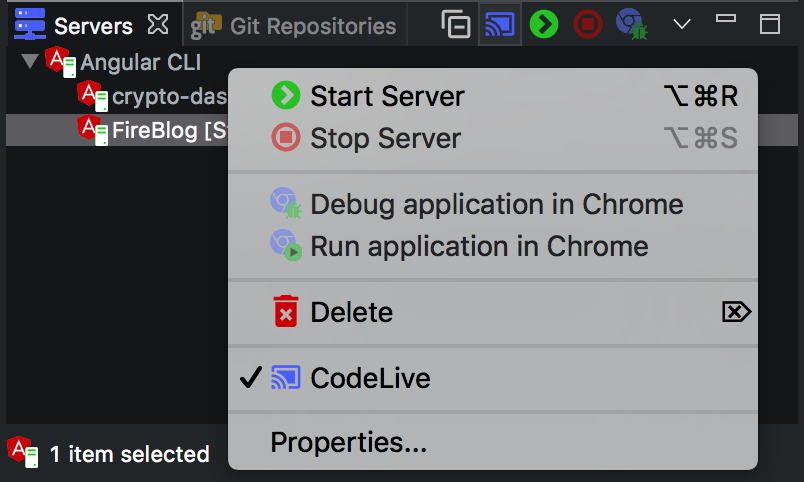The height and width of the screenshot is (482, 804).
Task: Click the Servers tab icon
Action: click(30, 24)
